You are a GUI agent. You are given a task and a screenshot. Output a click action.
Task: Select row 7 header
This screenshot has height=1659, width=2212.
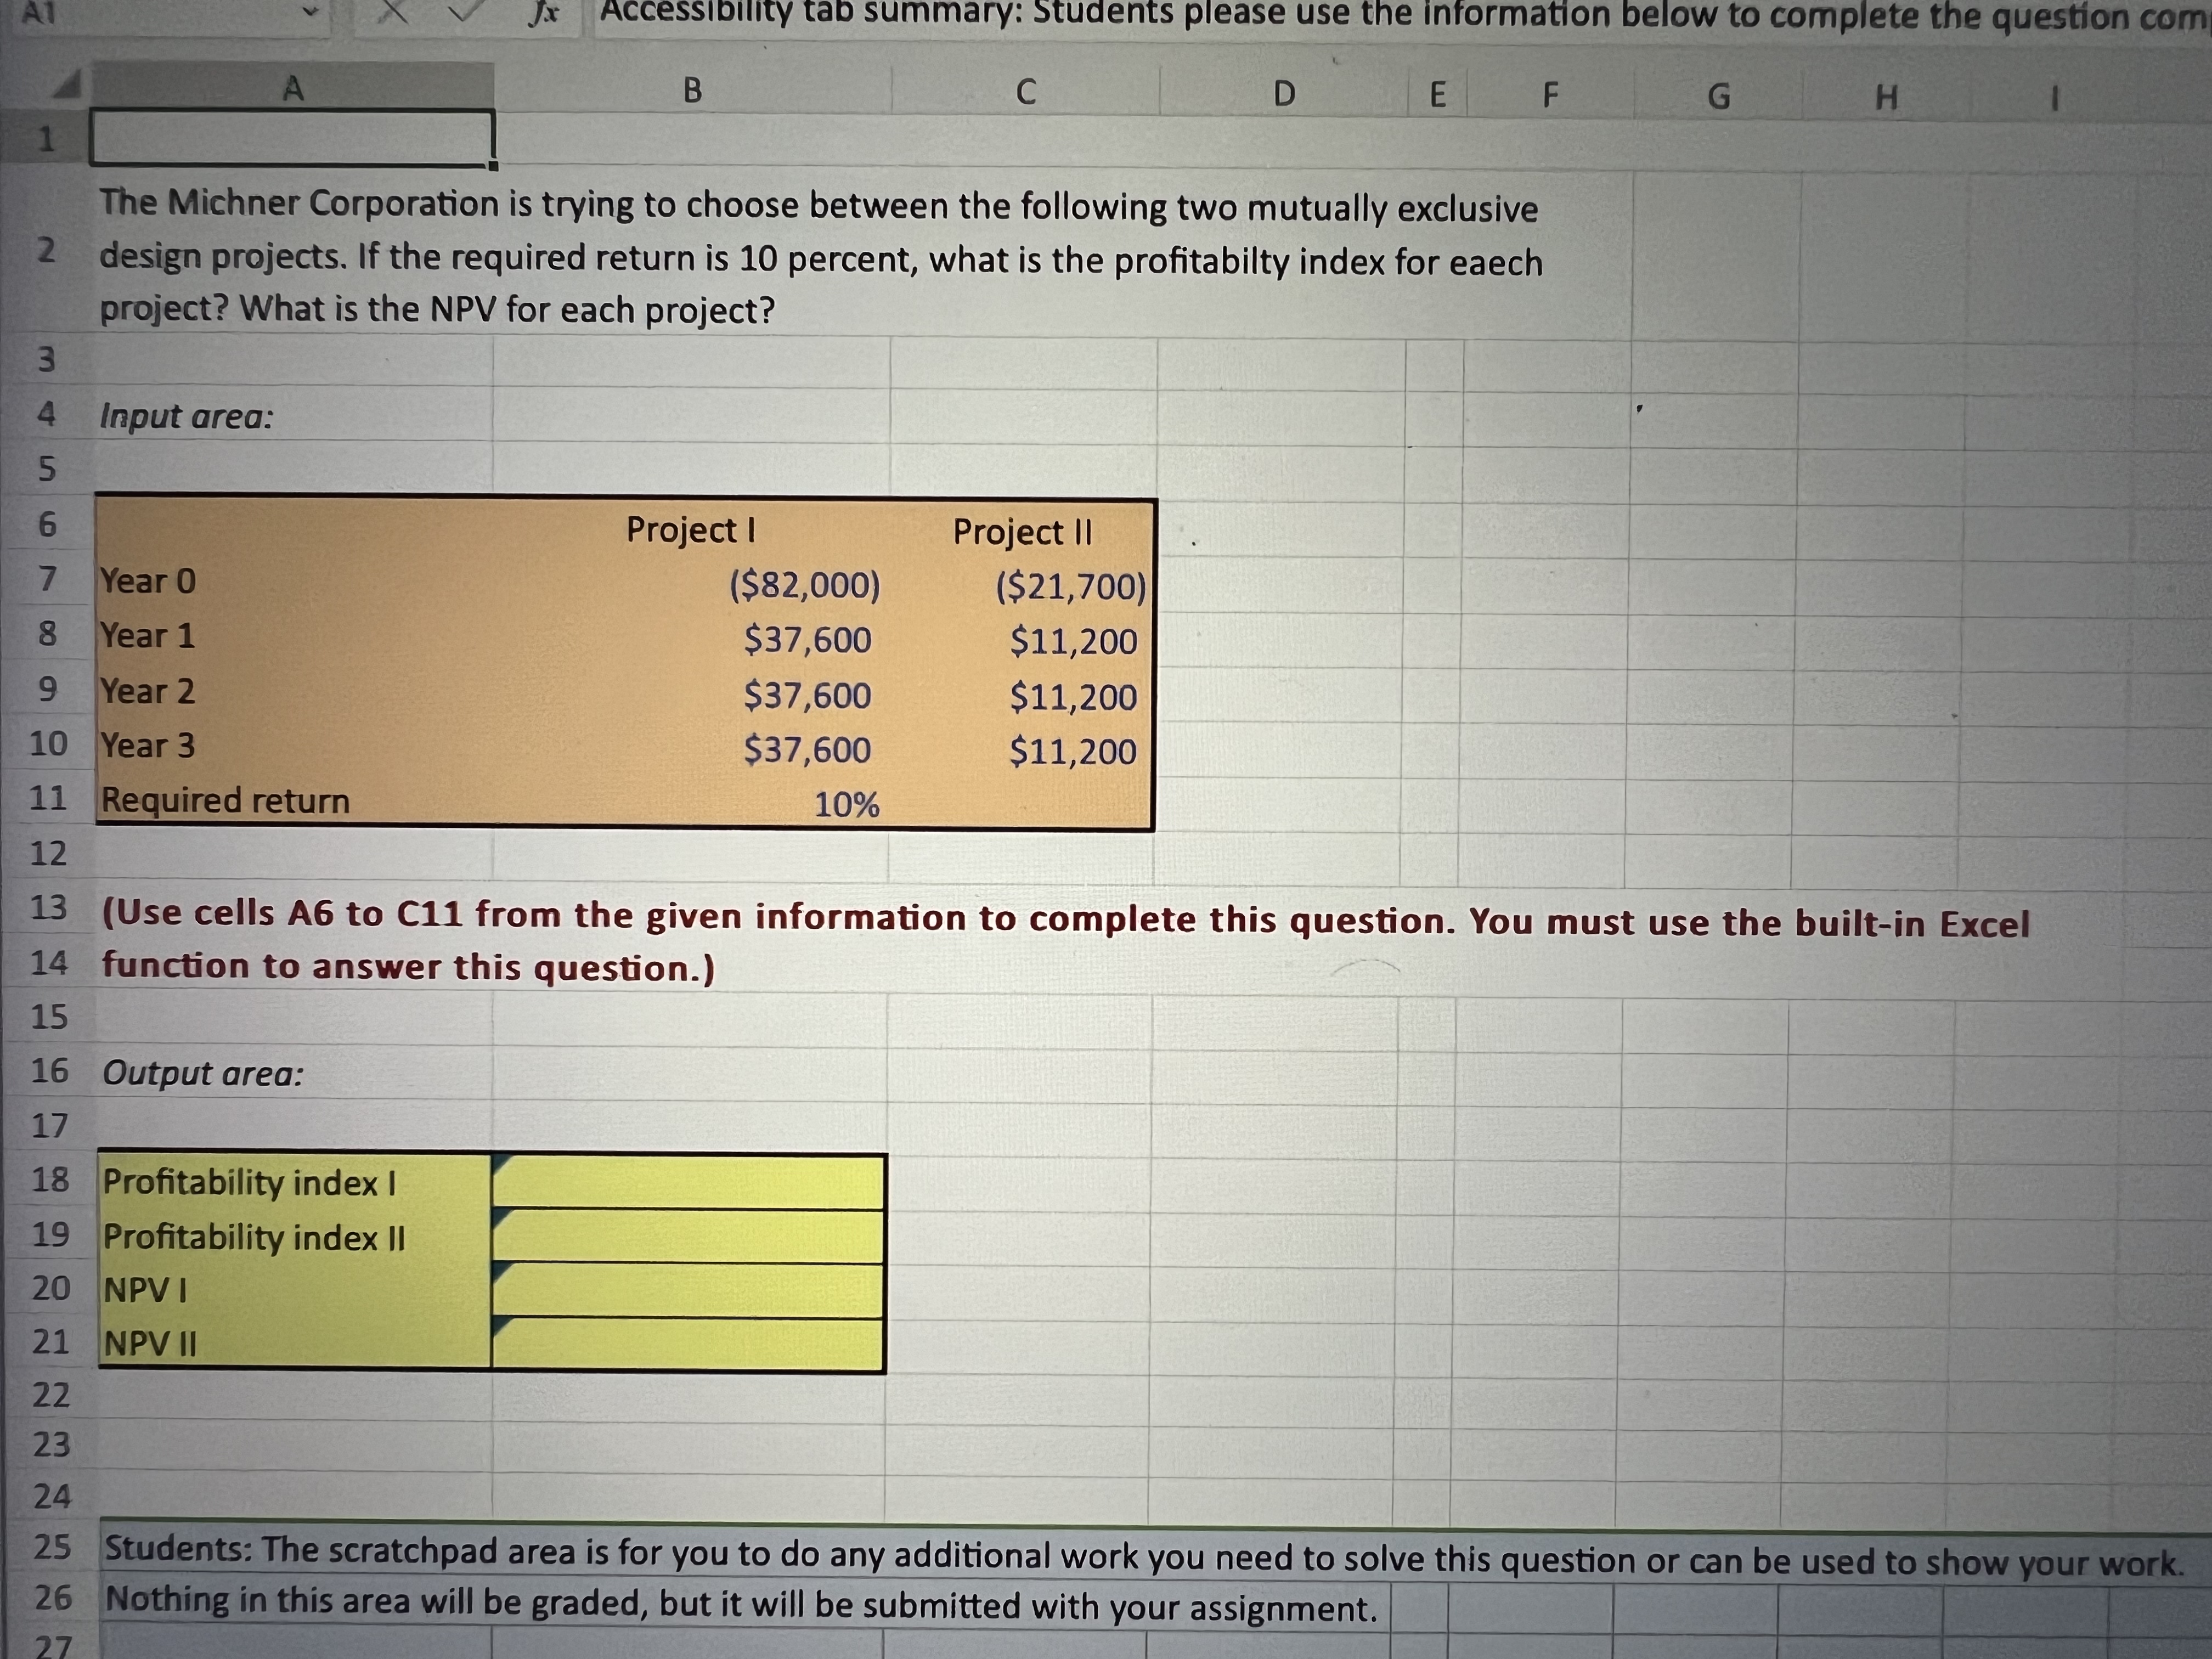pos(49,580)
